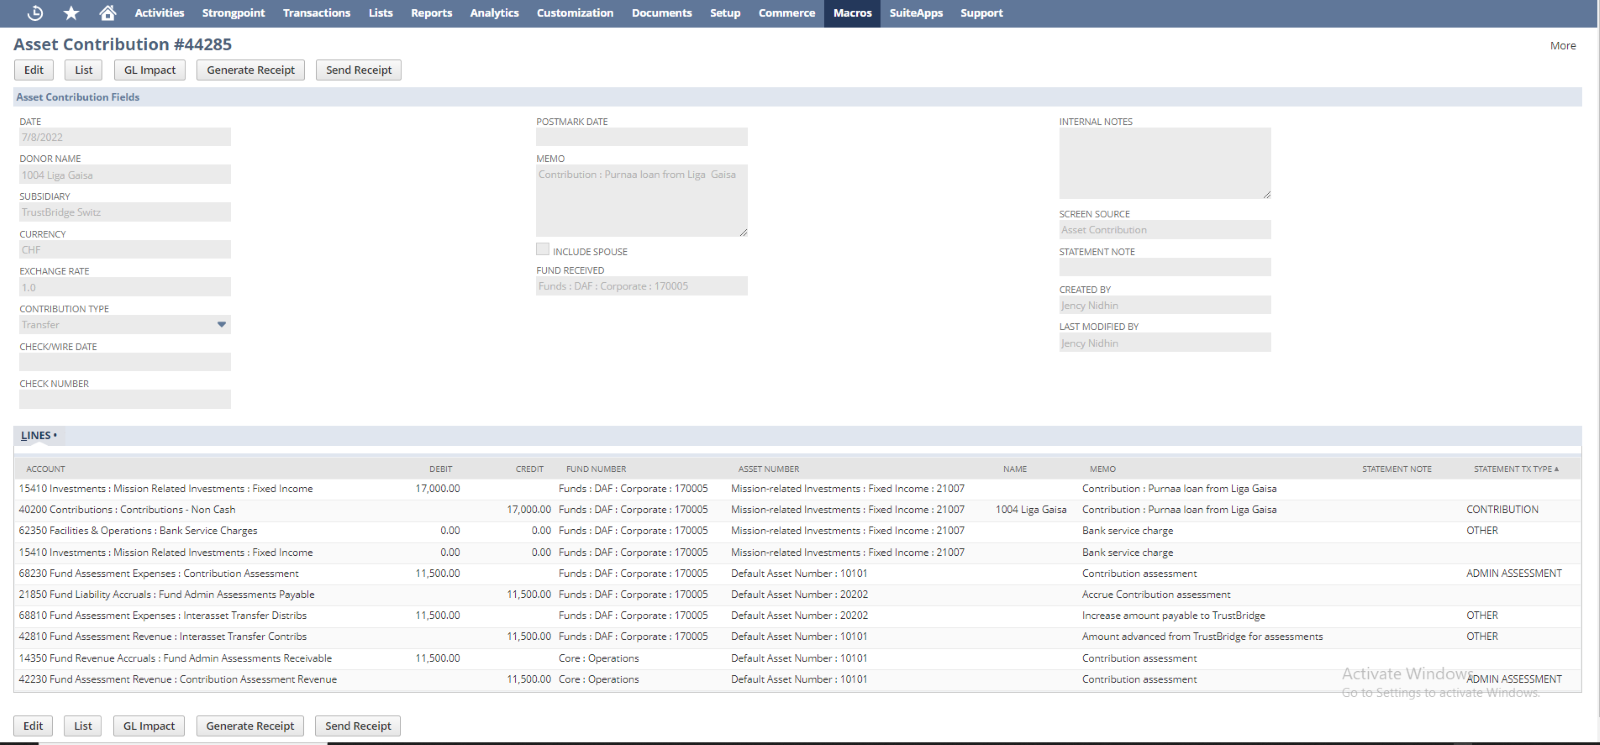Open the Customization menu

tap(575, 13)
